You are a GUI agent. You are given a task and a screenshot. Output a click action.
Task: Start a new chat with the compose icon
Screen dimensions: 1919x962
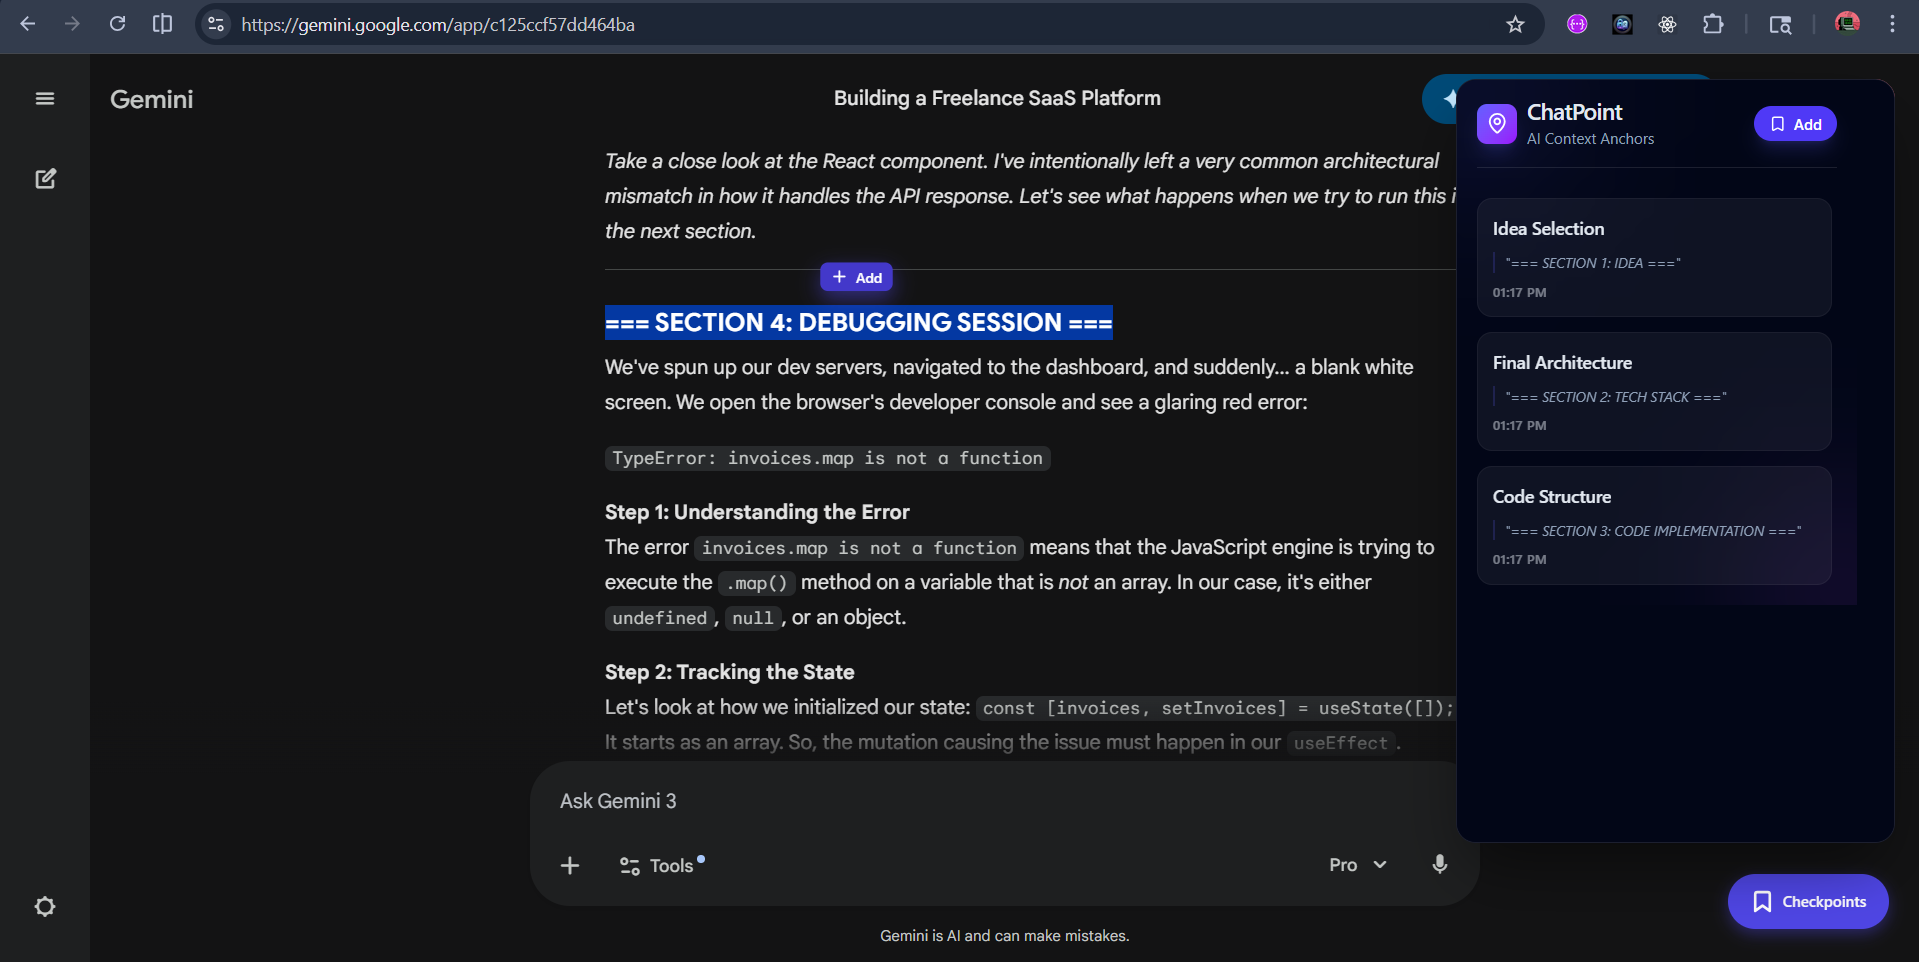(x=45, y=179)
